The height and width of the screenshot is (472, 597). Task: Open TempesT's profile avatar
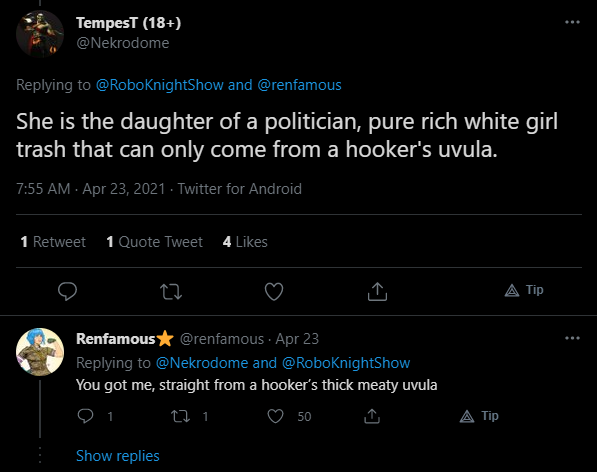pyautogui.click(x=40, y=33)
